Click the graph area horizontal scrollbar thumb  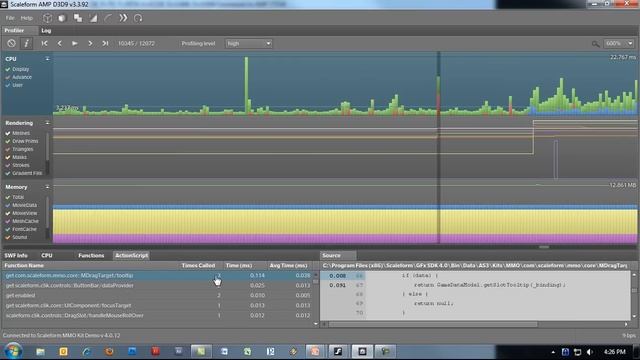point(544,247)
